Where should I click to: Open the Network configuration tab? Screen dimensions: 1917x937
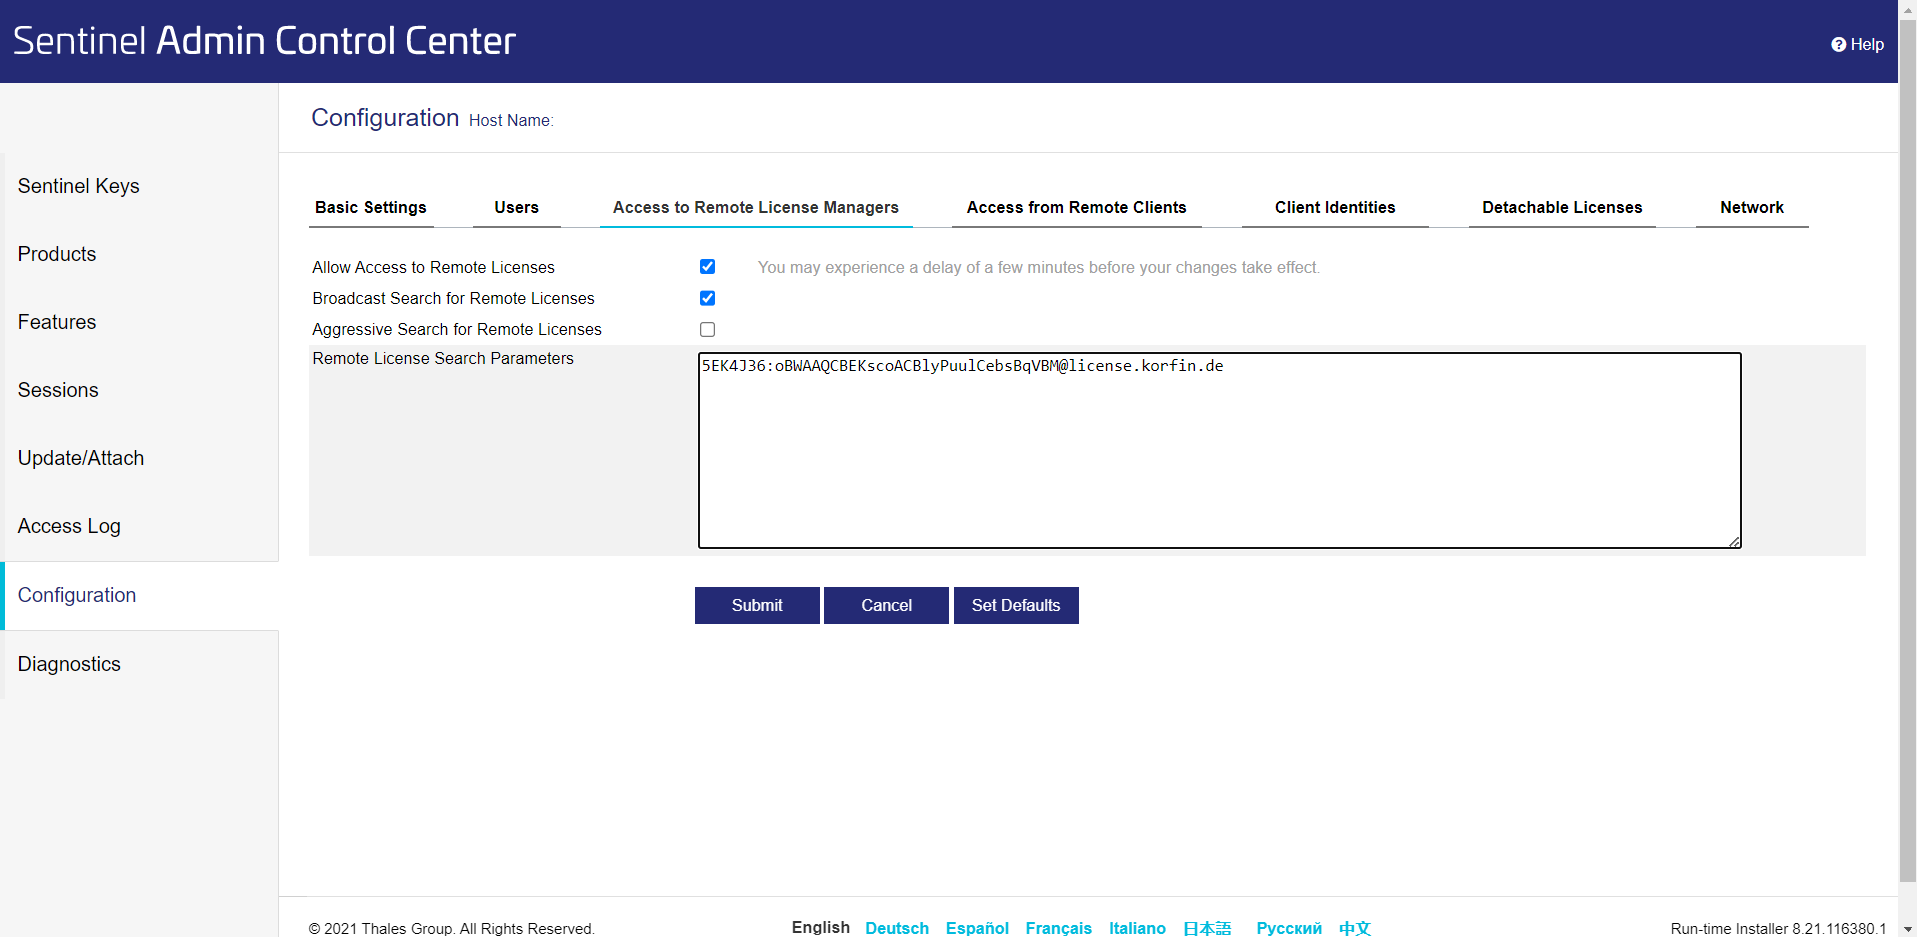(x=1751, y=207)
